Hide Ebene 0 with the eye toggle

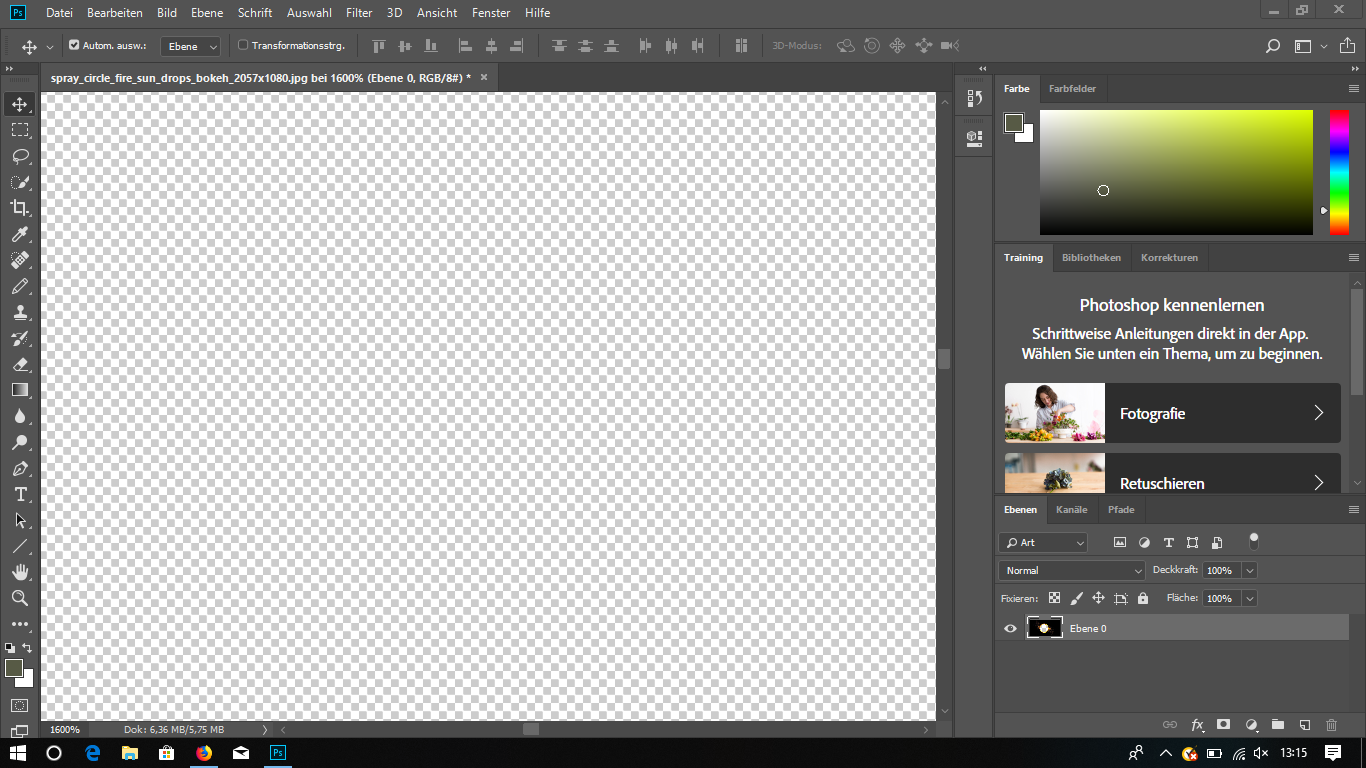(x=1010, y=628)
